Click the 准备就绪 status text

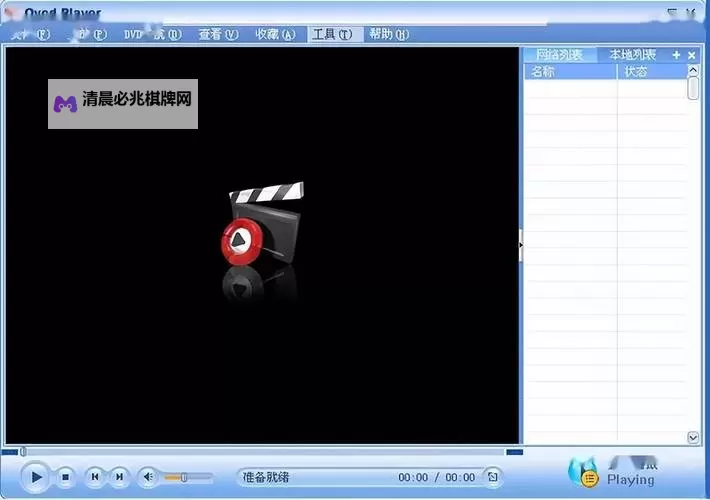[266, 477]
